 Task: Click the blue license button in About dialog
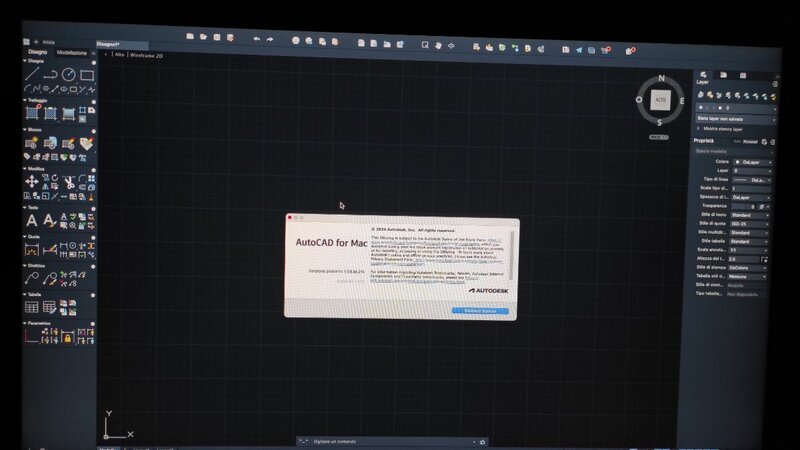[x=480, y=311]
